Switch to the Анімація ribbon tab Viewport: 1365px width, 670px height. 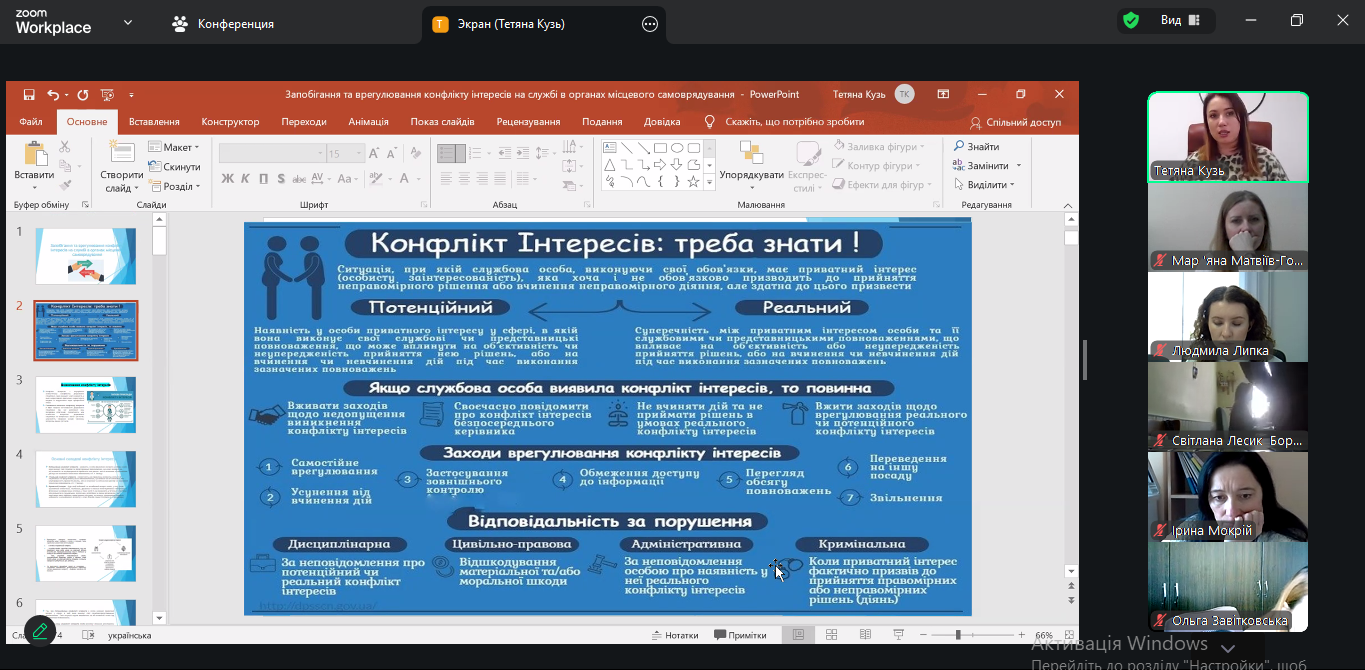368,122
